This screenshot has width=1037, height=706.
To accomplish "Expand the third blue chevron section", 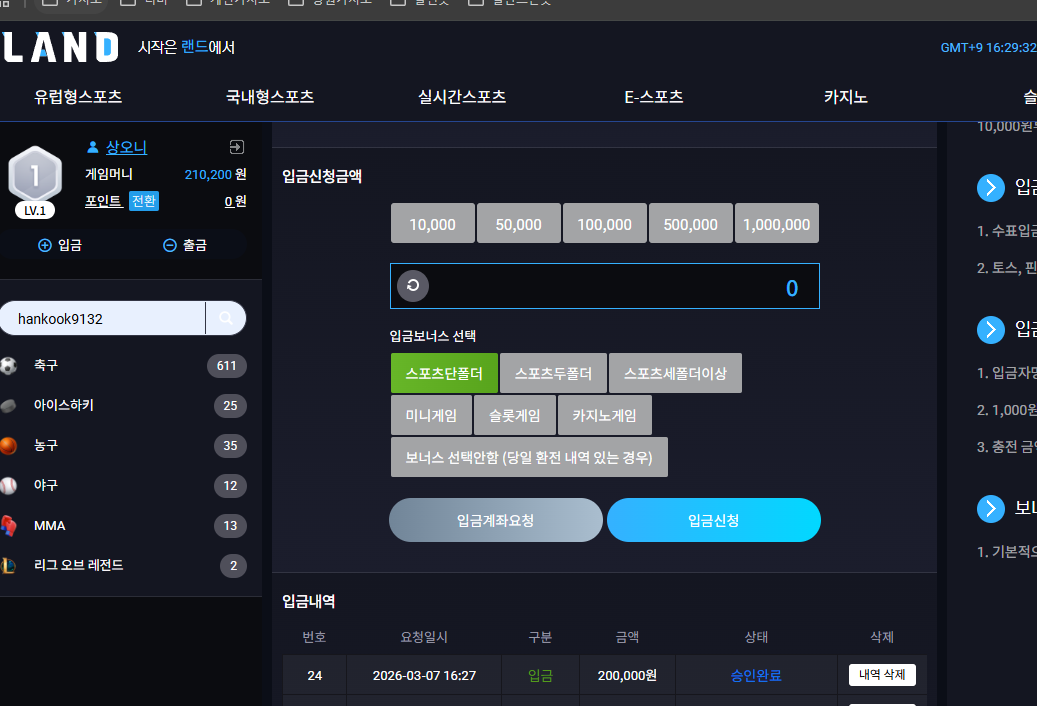I will (991, 508).
